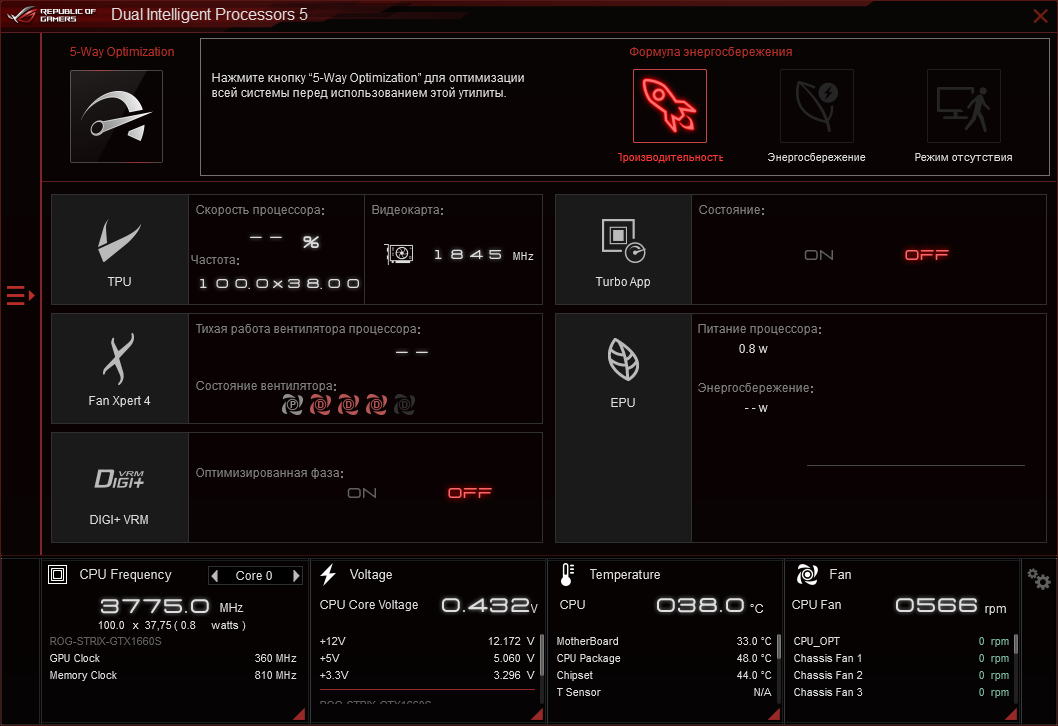Click the third red fan status icon
The width and height of the screenshot is (1058, 726).
tap(348, 405)
